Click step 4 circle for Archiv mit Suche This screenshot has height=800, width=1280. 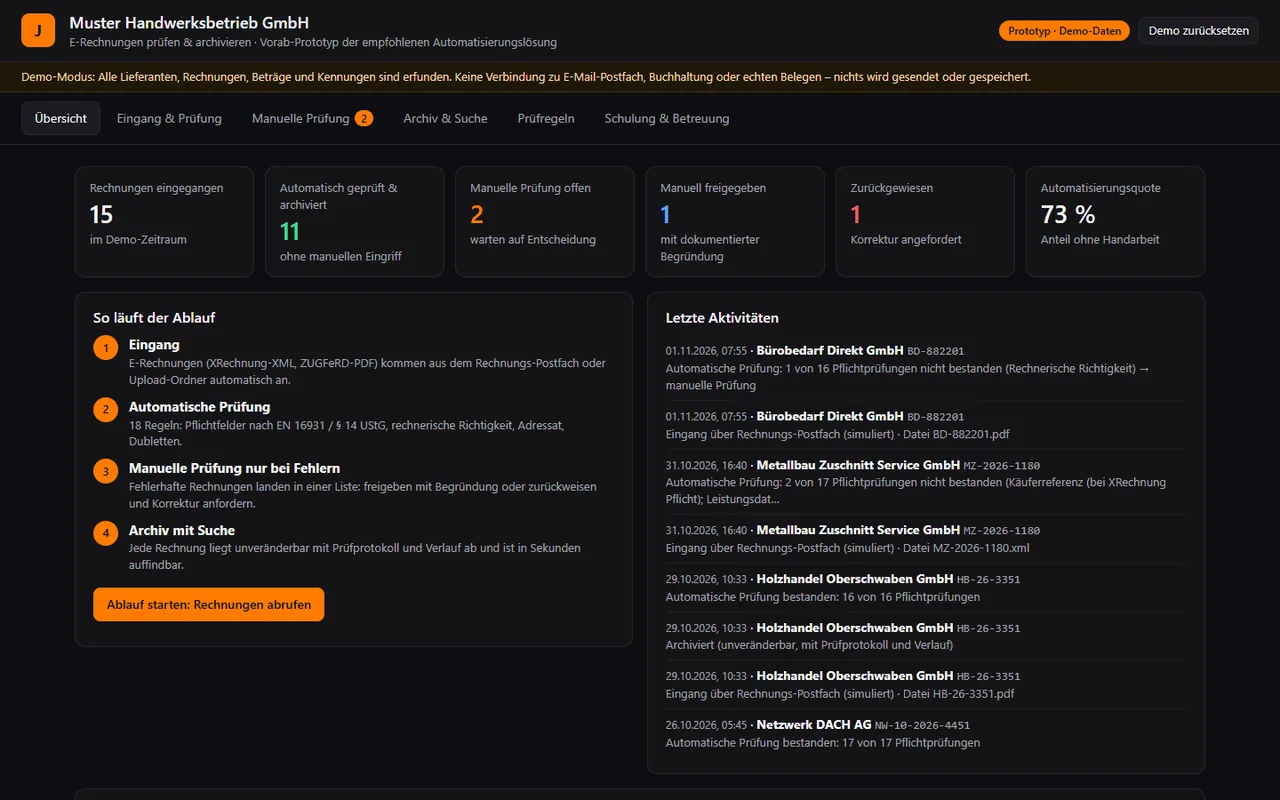[x=106, y=533]
